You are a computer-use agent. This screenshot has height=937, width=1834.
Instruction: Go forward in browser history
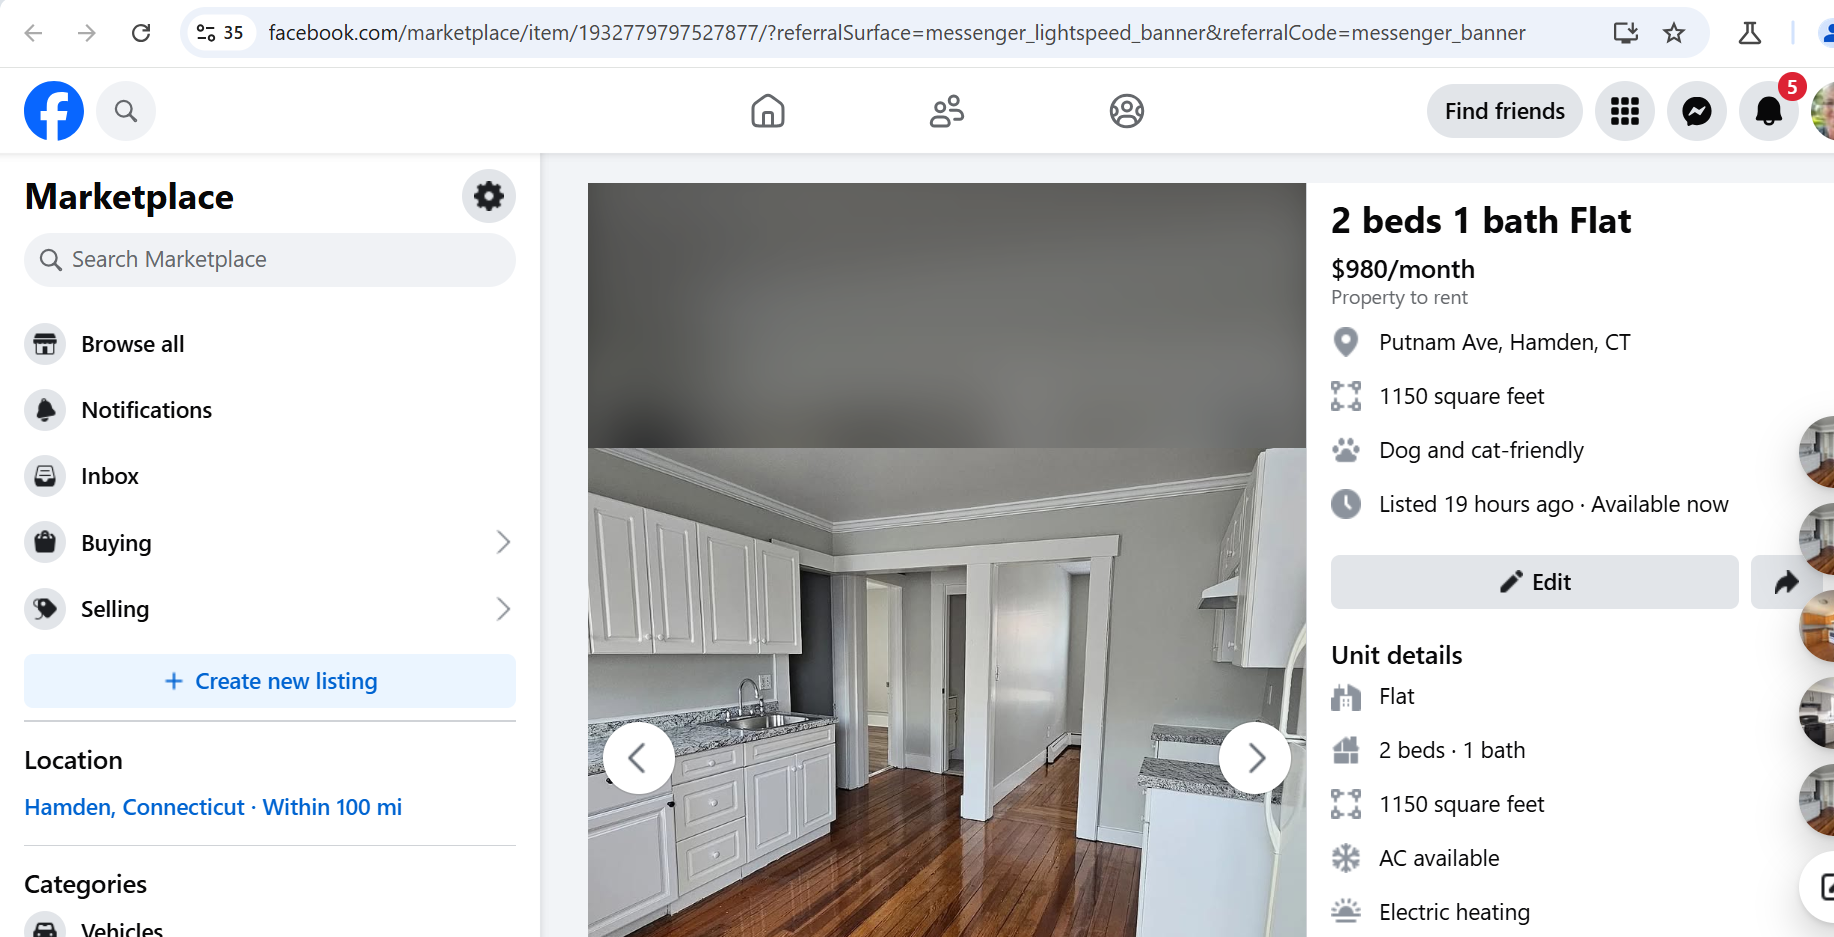coord(87,33)
